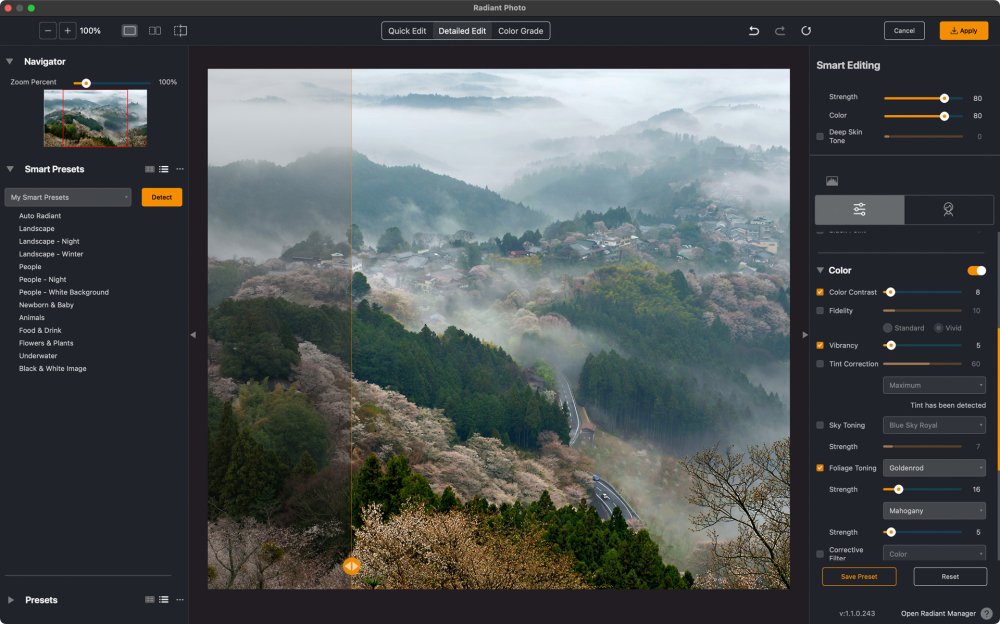1000x624 pixels.
Task: Click the before/after split handle
Action: 351,566
